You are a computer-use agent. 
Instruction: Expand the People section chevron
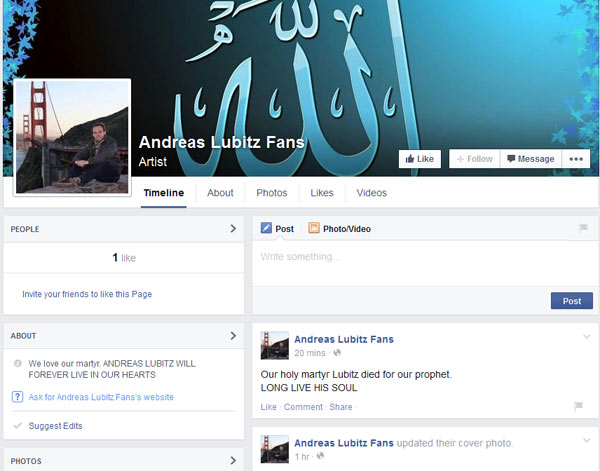pos(233,229)
